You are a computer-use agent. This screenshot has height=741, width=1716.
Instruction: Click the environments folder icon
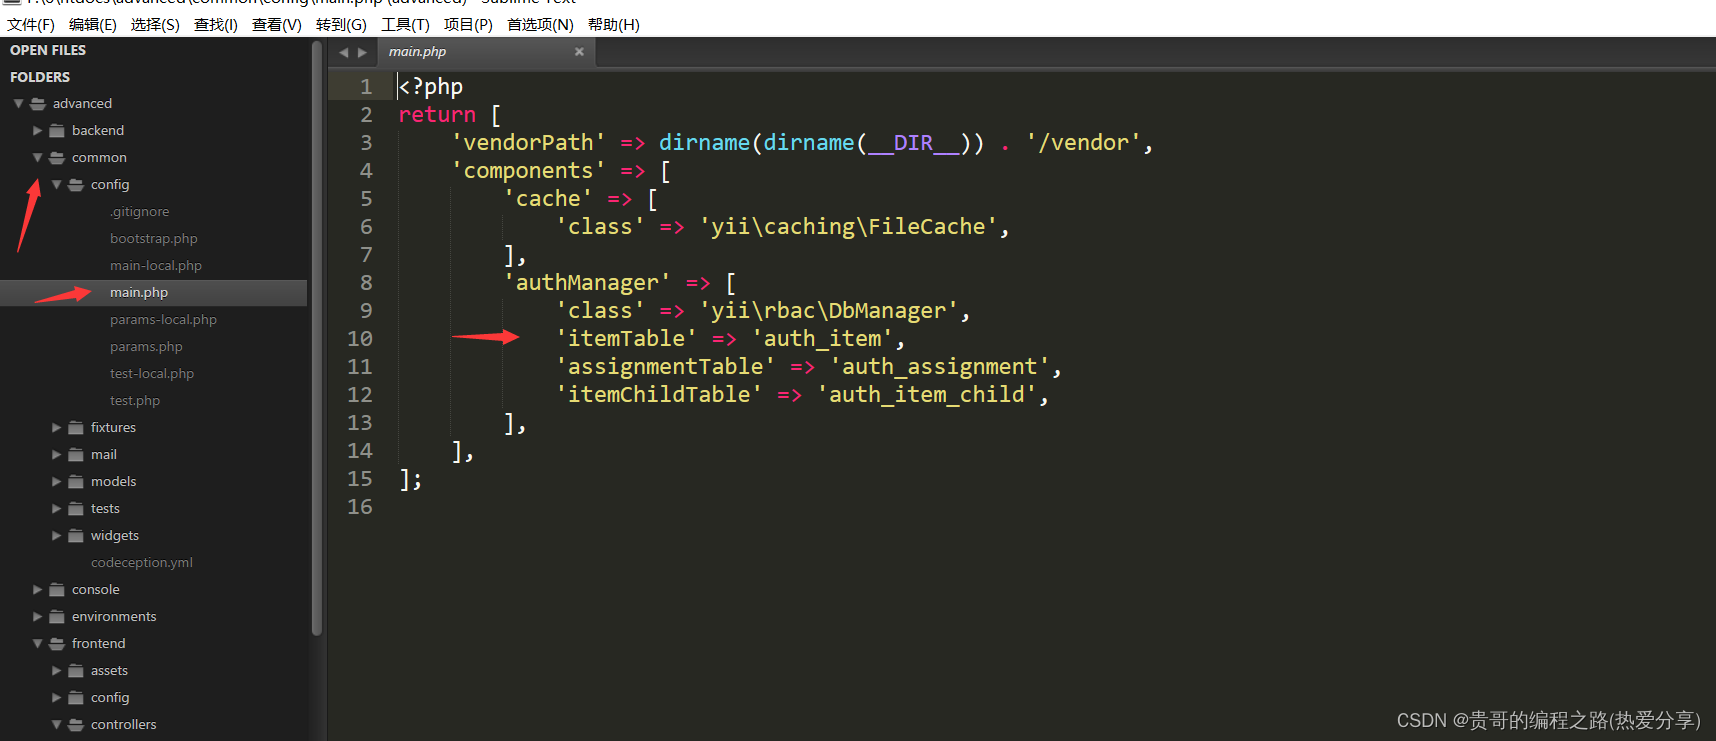(57, 617)
